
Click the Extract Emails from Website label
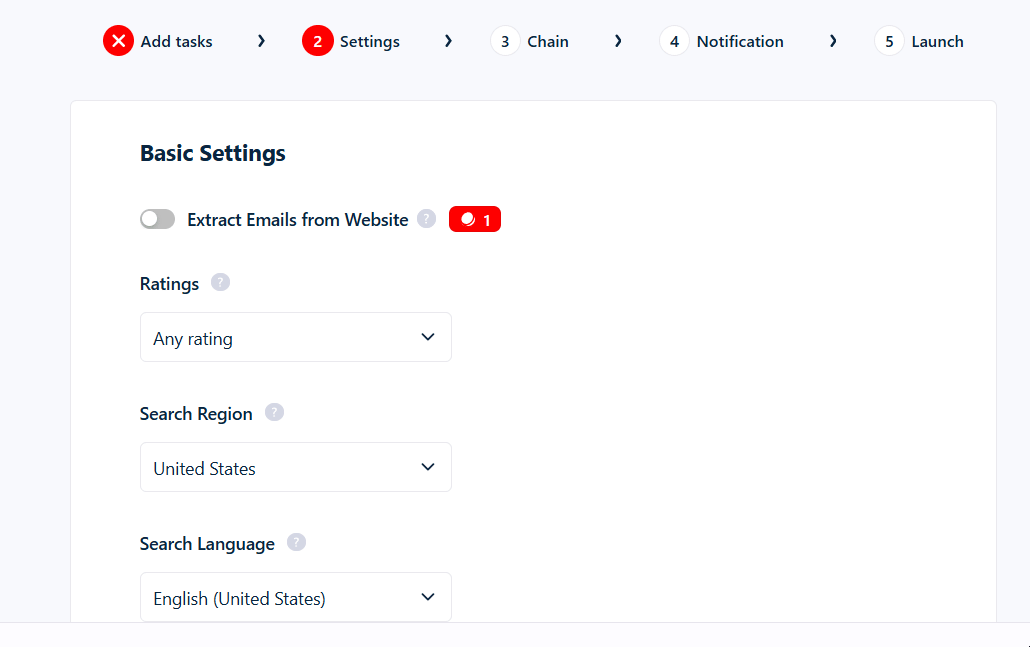coord(298,219)
